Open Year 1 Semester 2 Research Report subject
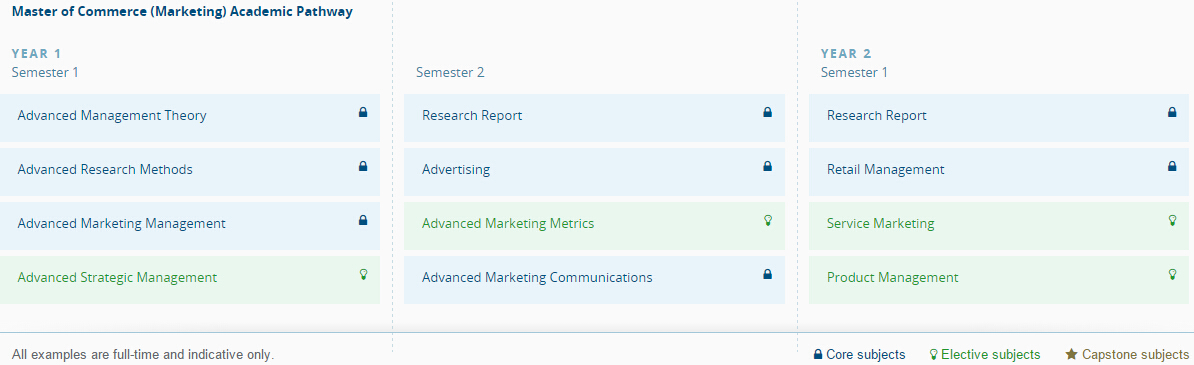Viewport: 1194px width, 365px height. 595,117
